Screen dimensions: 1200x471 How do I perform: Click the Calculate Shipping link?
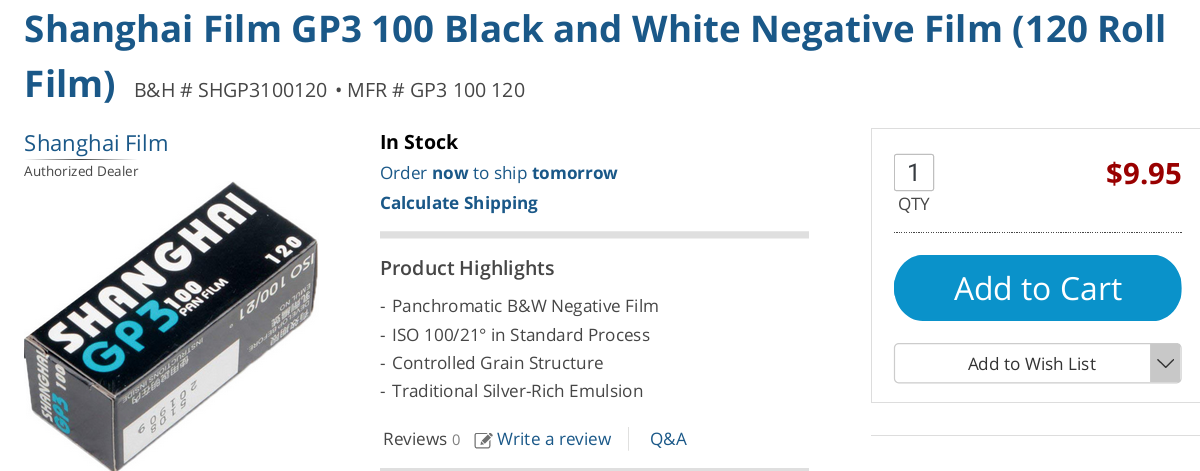pyautogui.click(x=459, y=203)
